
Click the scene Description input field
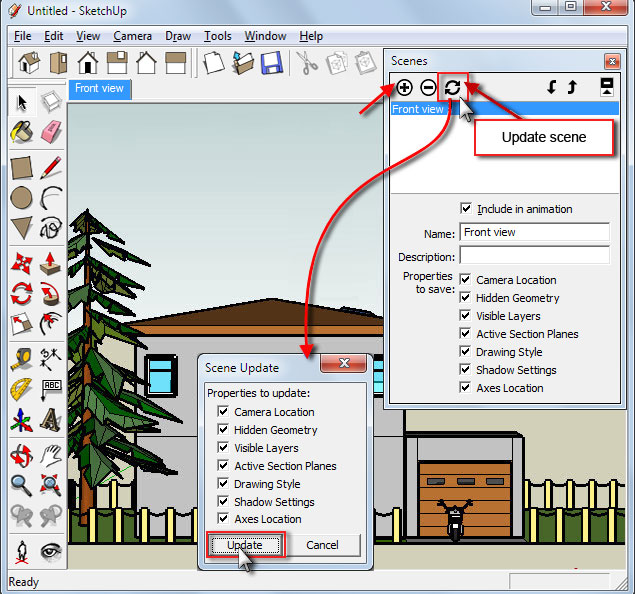point(535,255)
